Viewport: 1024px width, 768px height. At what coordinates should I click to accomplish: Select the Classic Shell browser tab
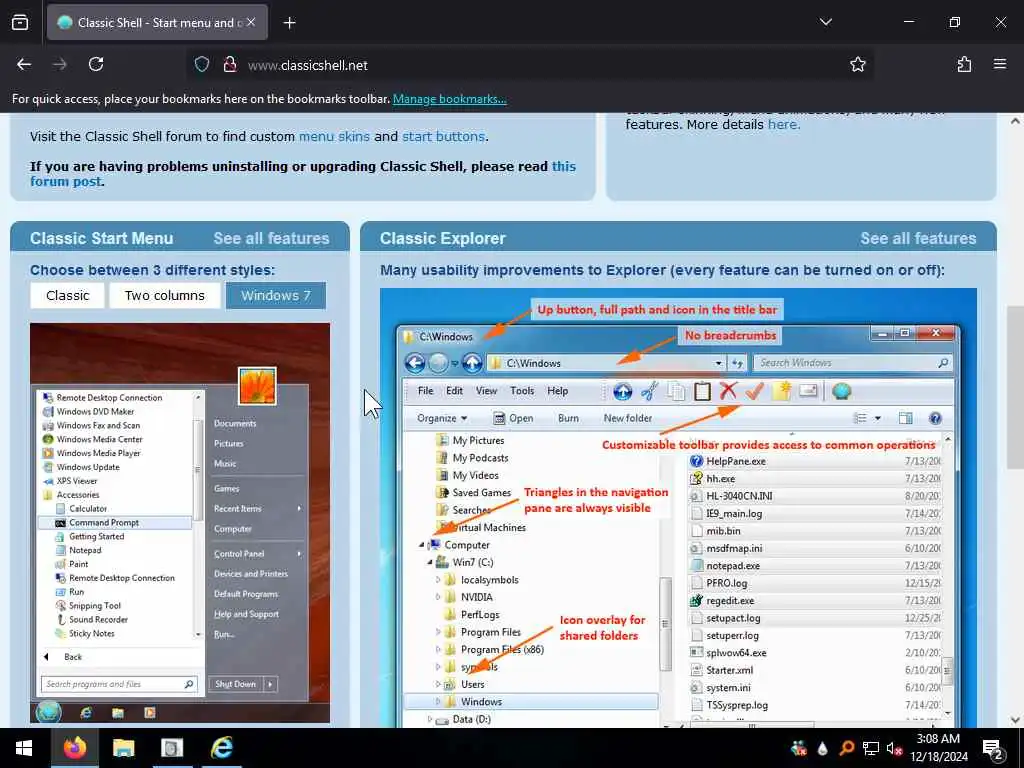pos(157,23)
